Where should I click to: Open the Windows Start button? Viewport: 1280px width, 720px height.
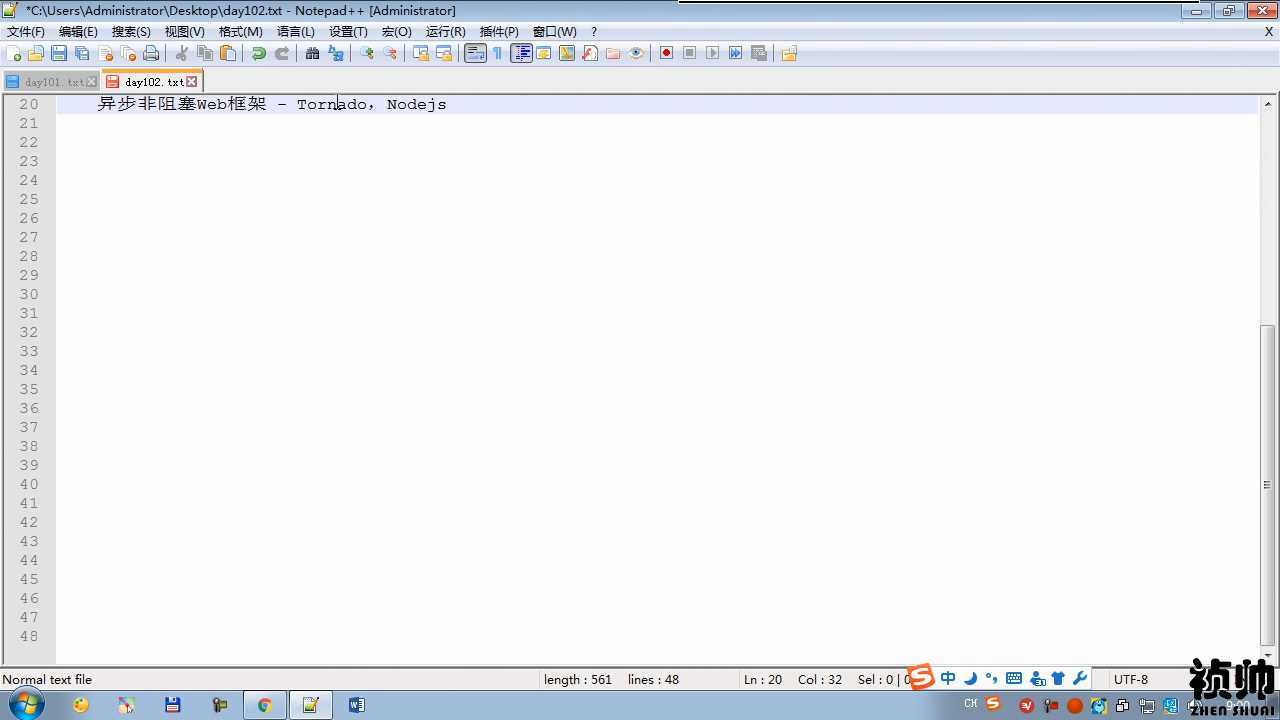[x=25, y=704]
